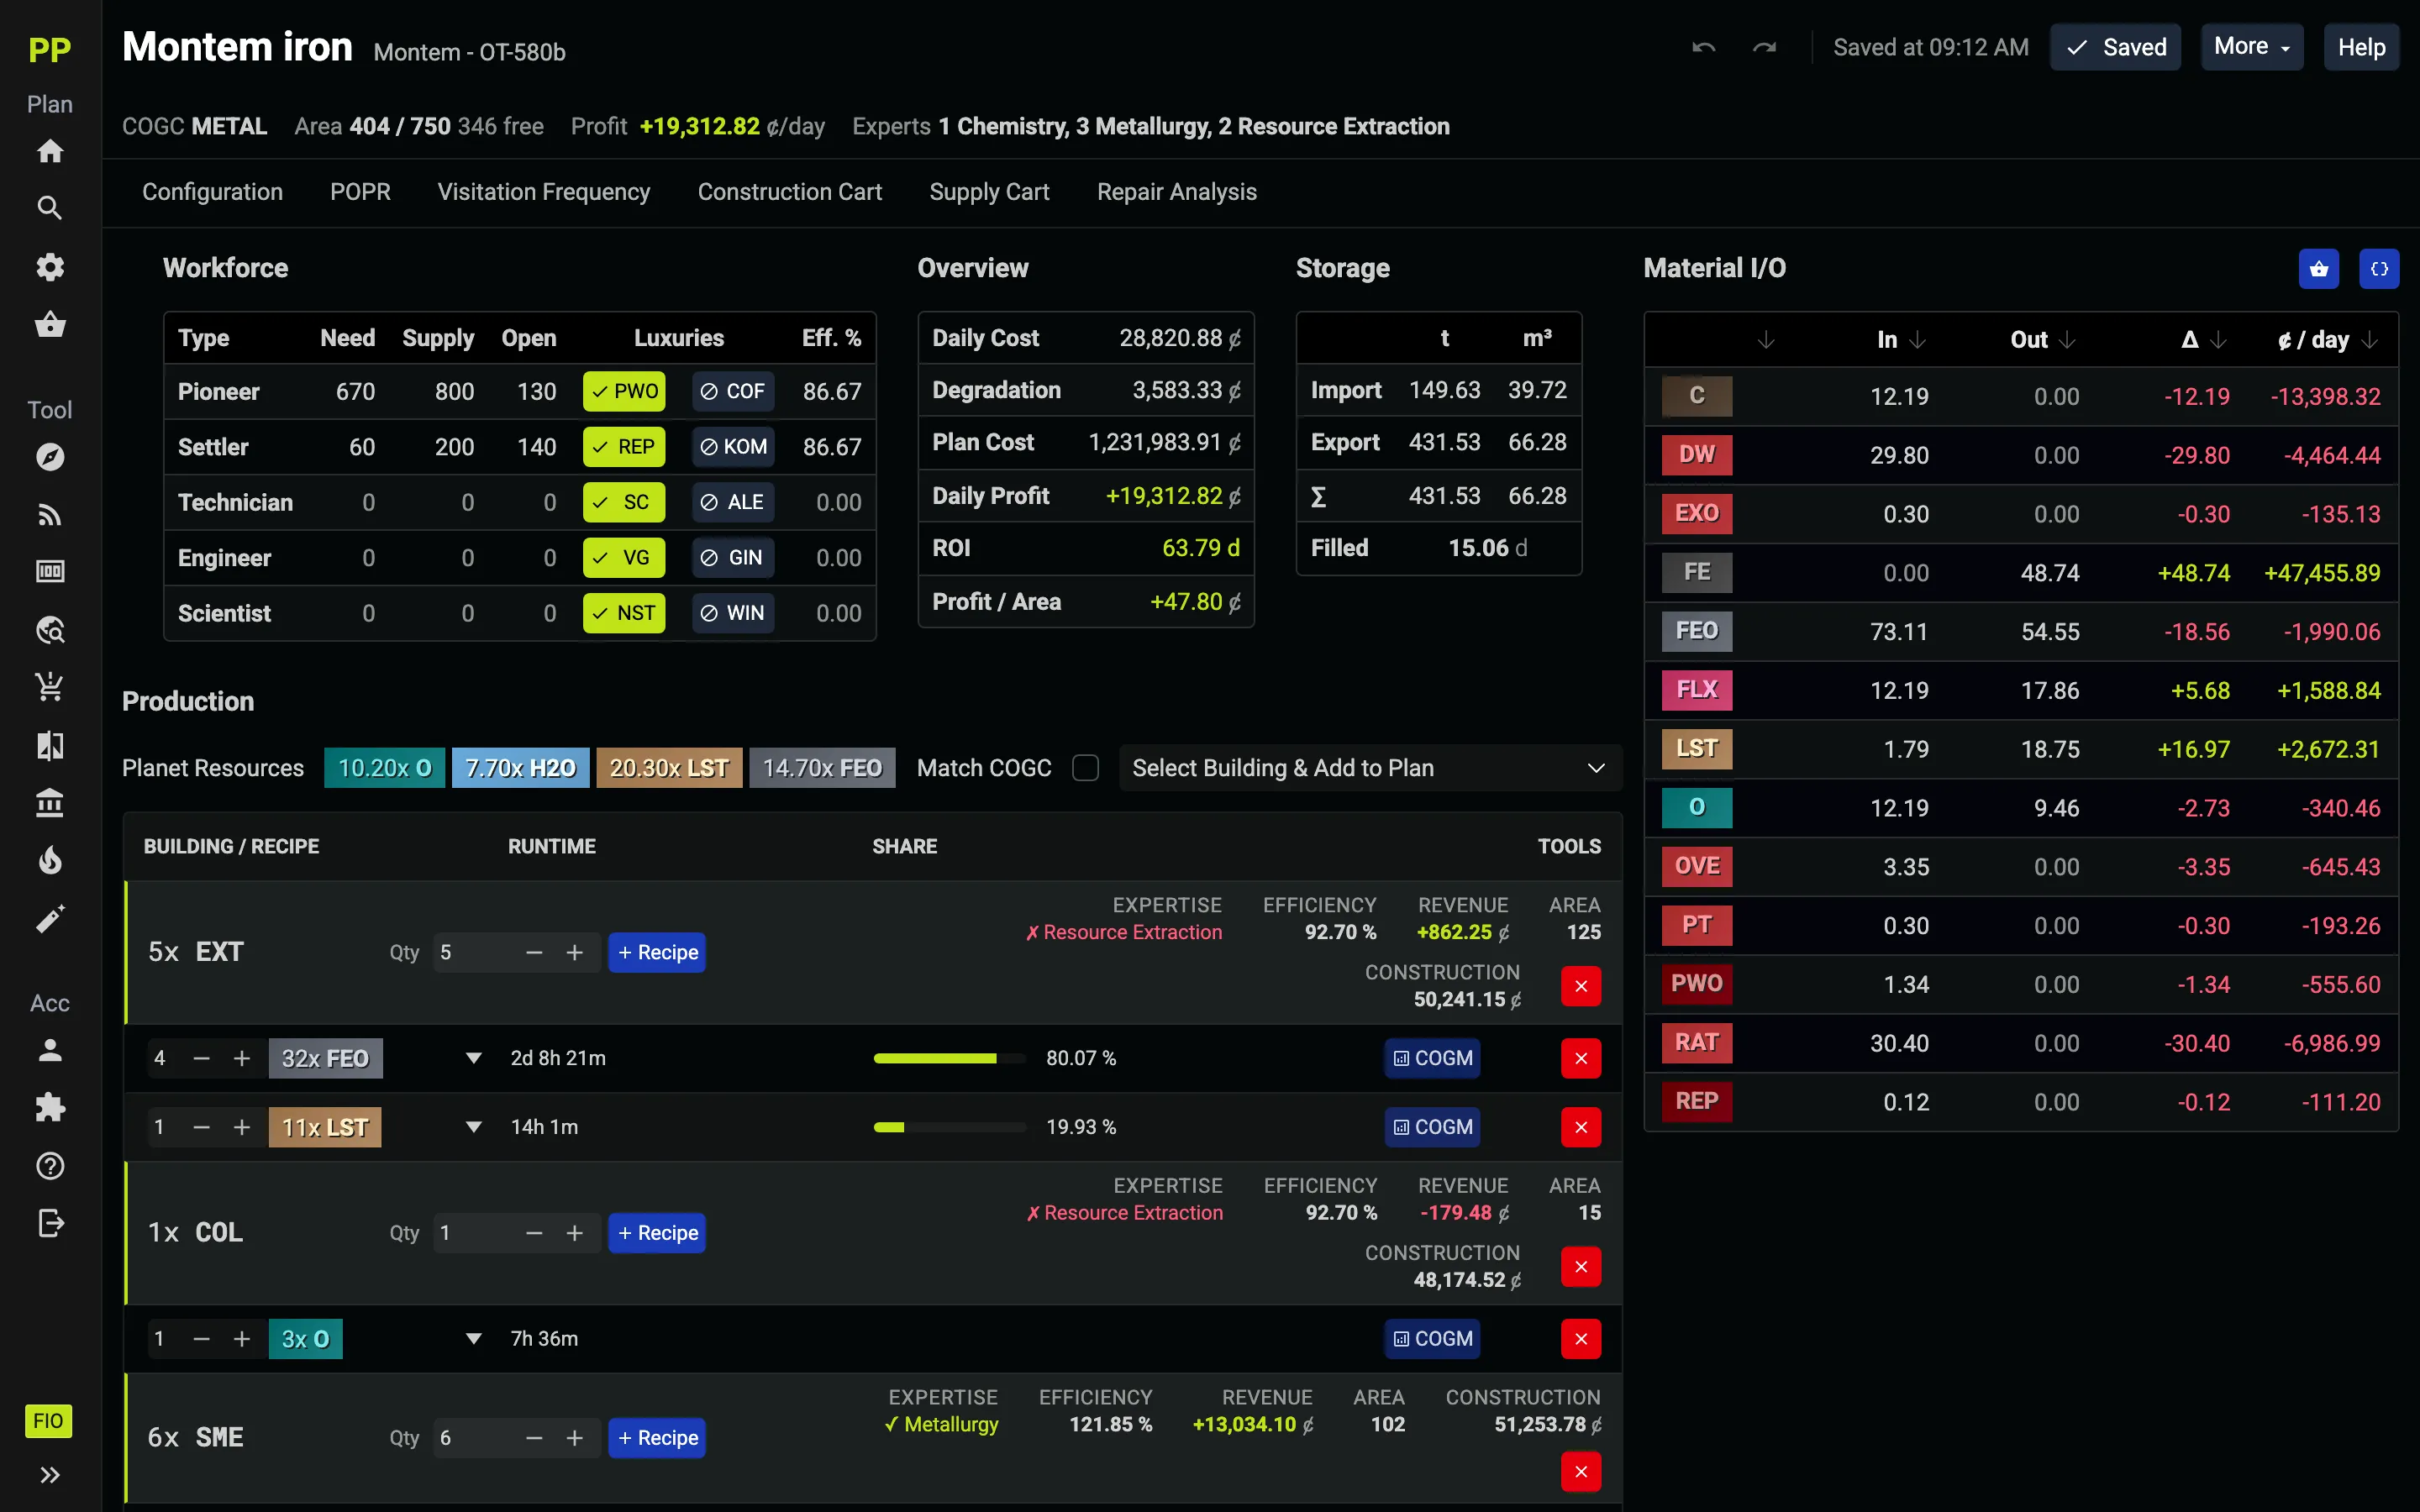Screen dimensions: 2420x1512
Task: Remove the SME building with red X
Action: click(1581, 1471)
